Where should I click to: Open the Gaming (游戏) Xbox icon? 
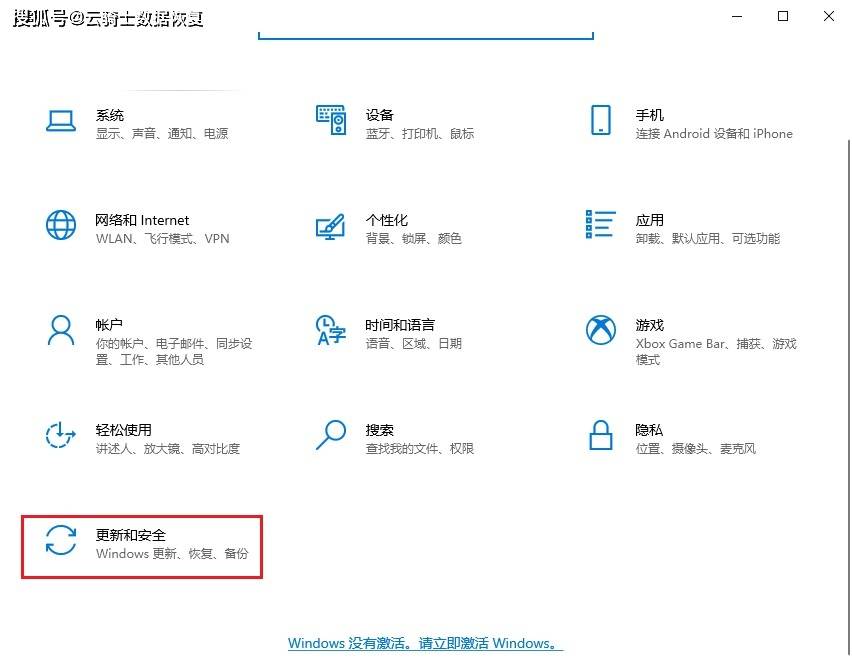[600, 330]
